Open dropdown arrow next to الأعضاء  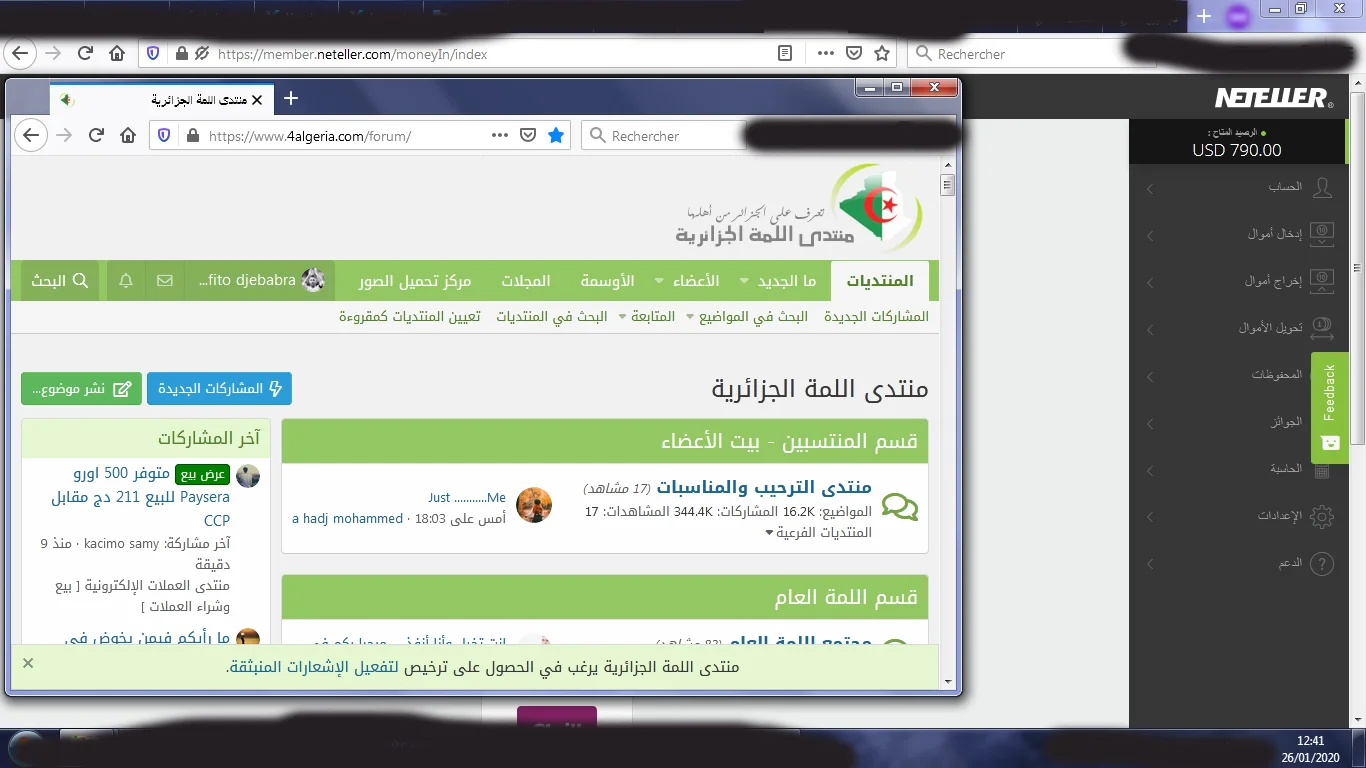coord(659,282)
